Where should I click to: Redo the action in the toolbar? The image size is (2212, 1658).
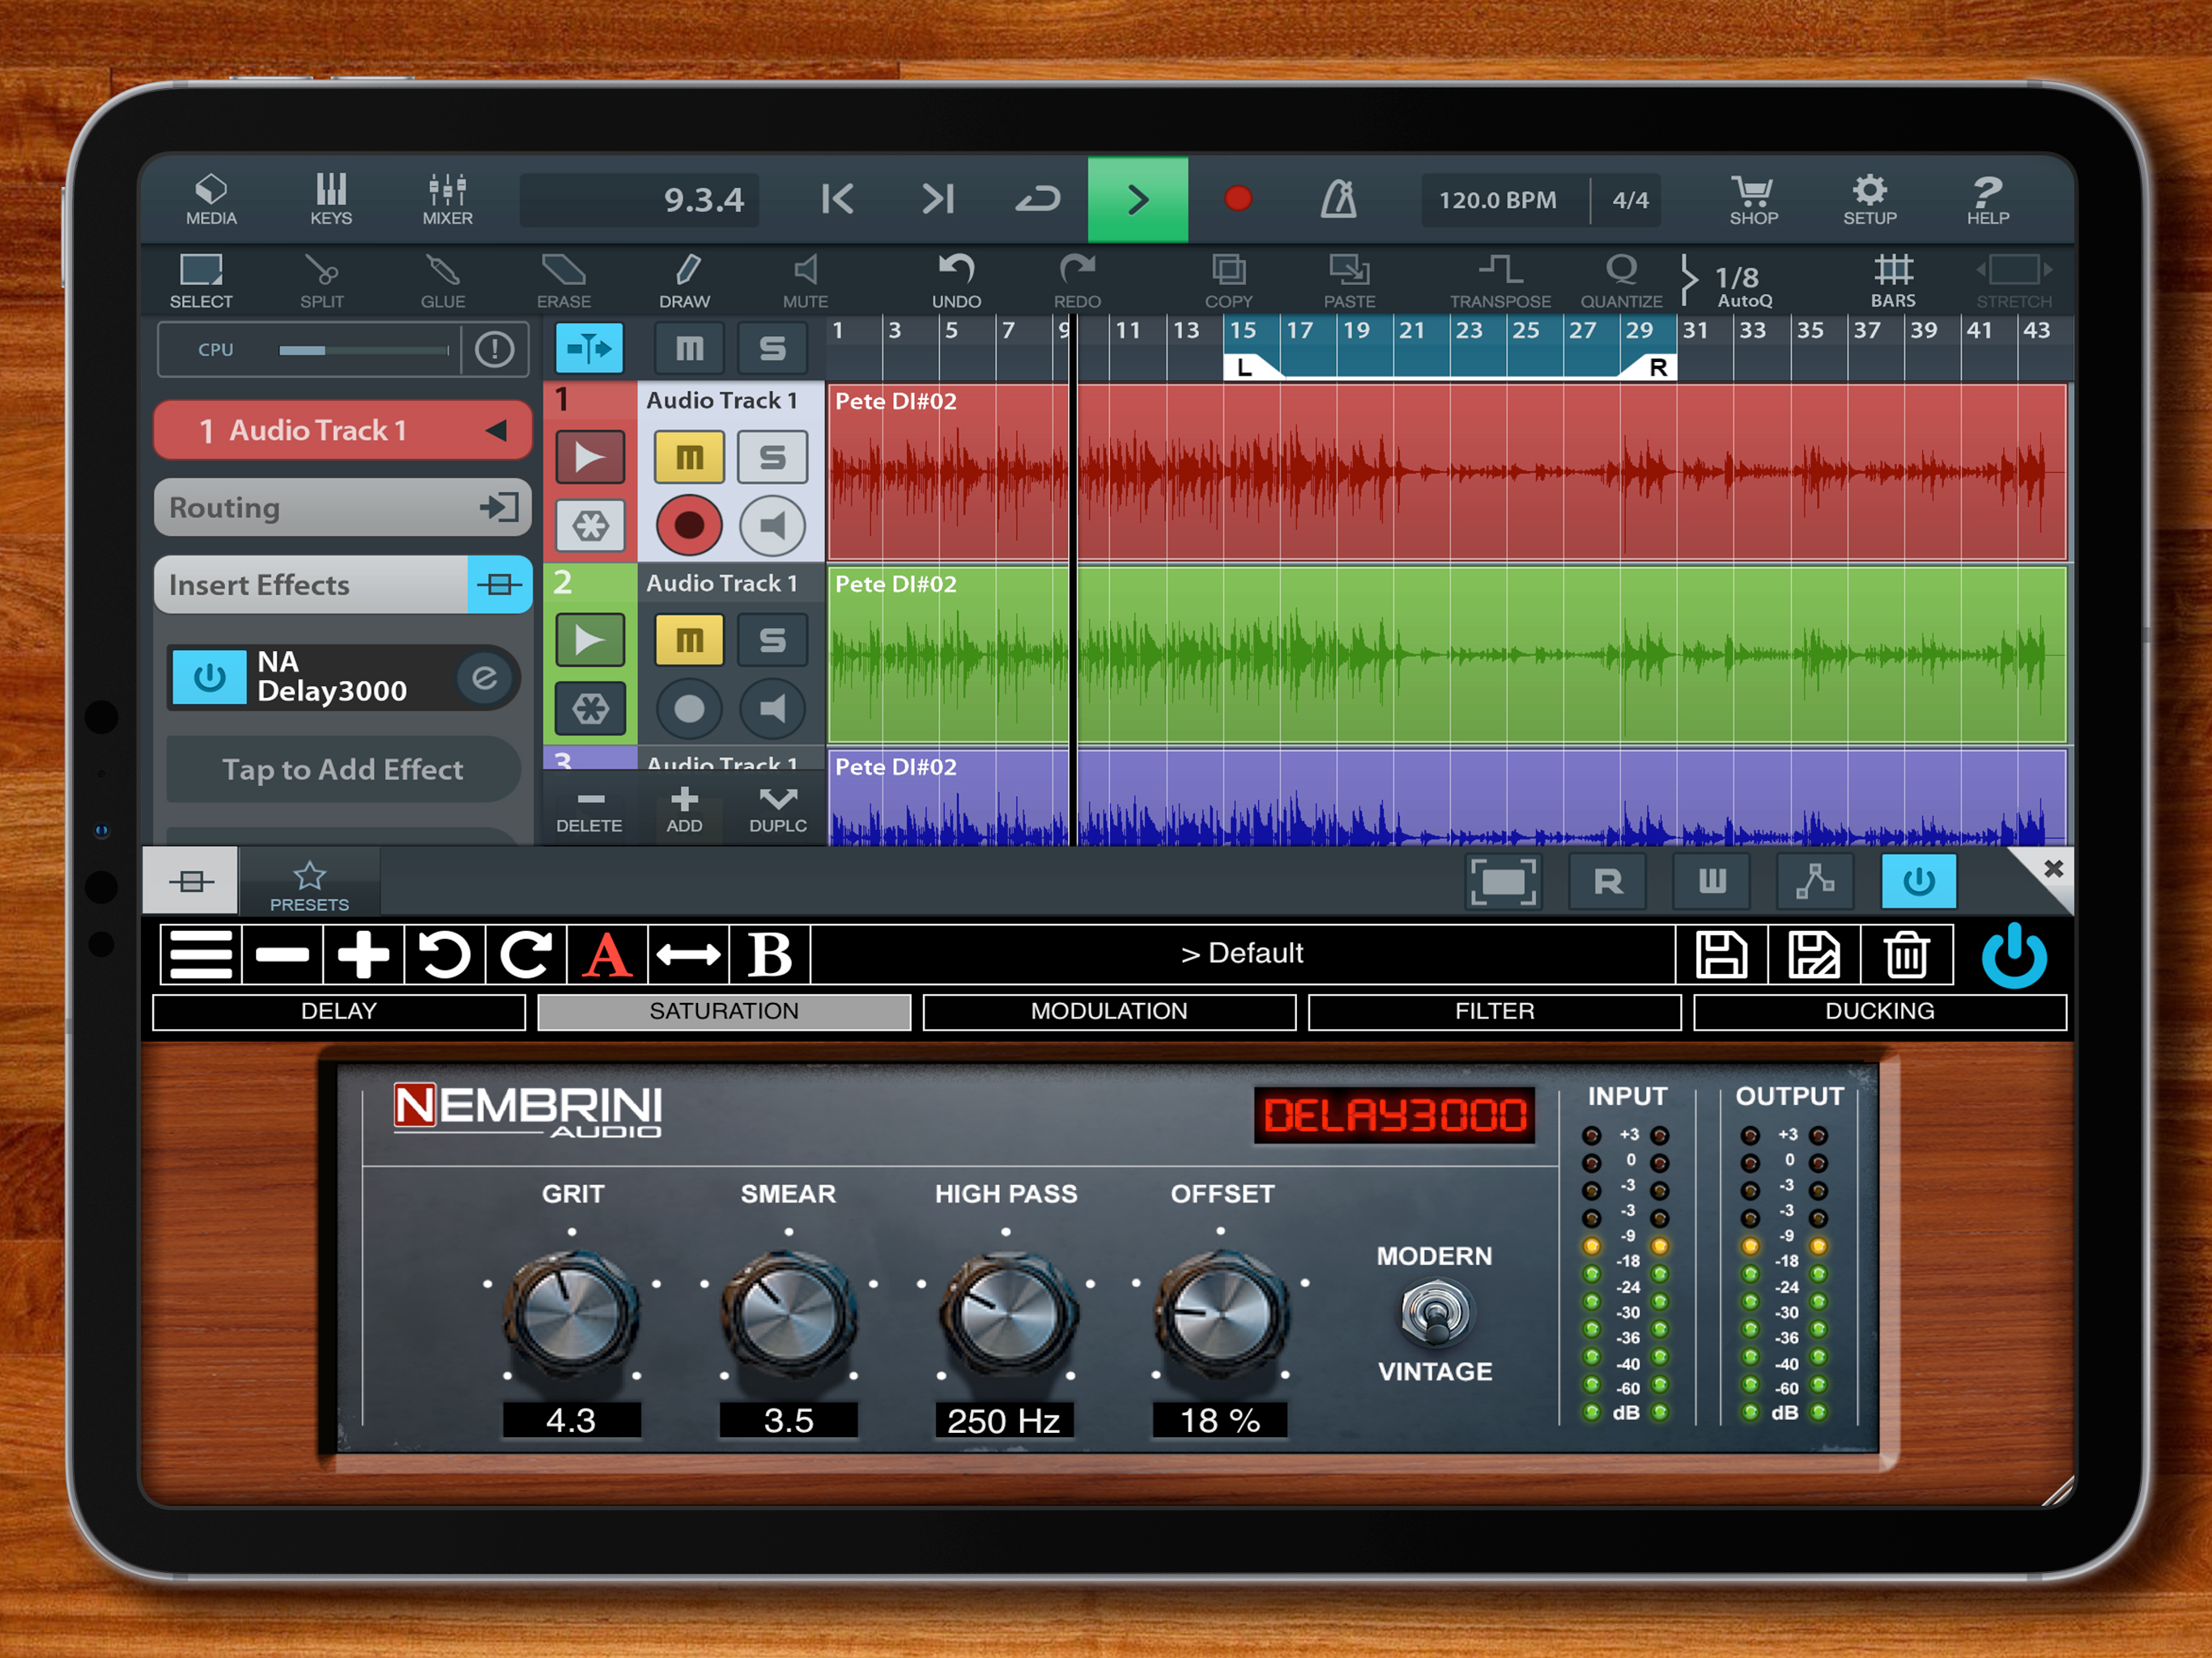click(x=1077, y=281)
